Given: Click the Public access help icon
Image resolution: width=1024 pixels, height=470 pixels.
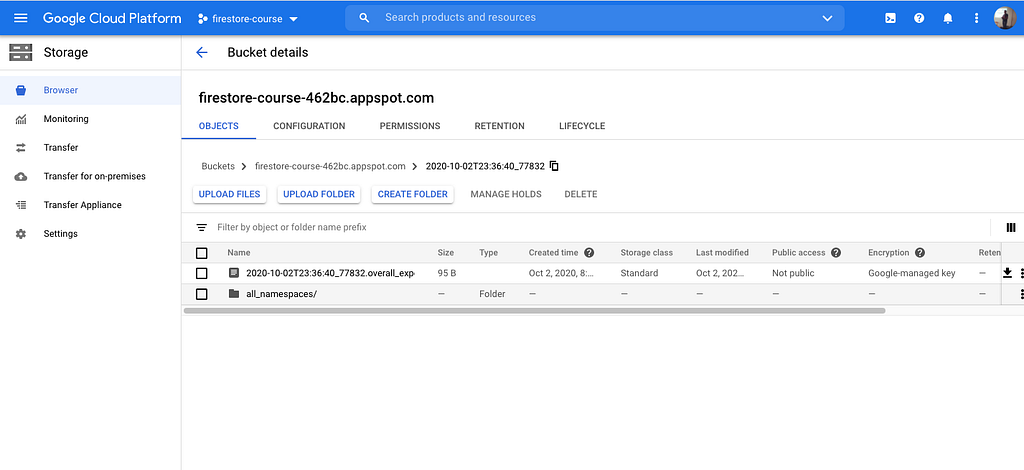Looking at the screenshot, I should point(835,253).
